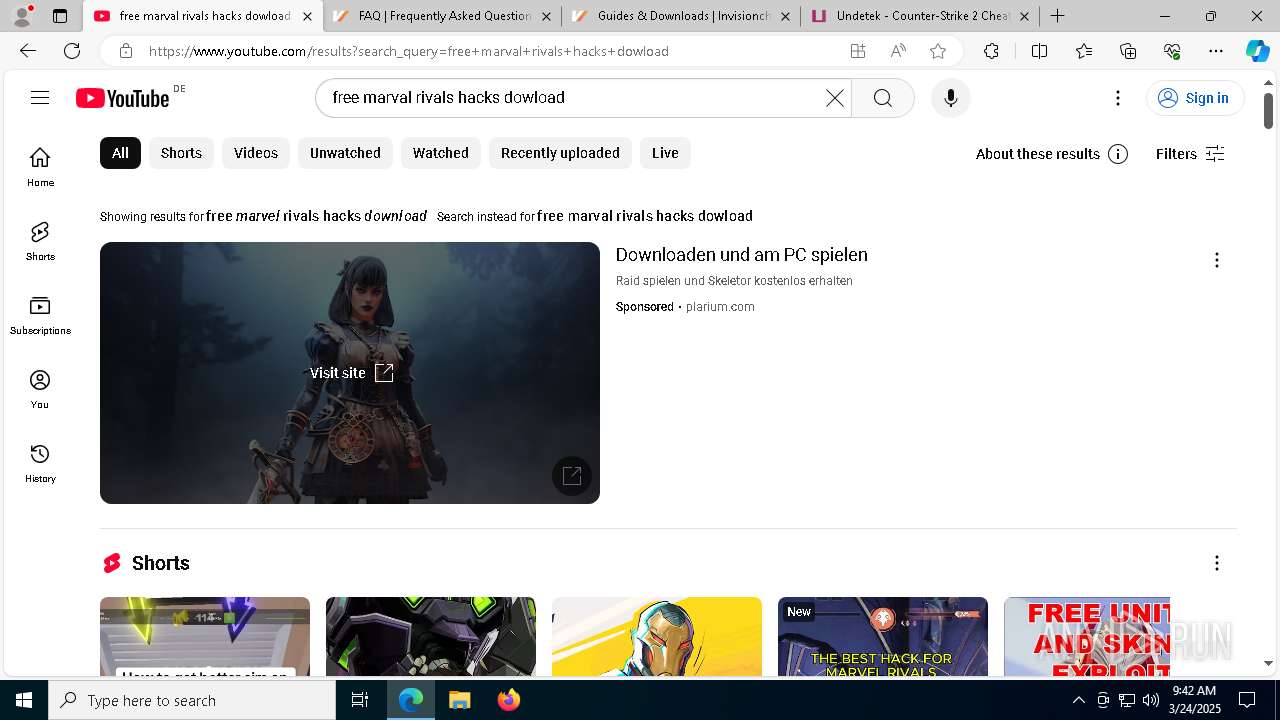Click the Sign in button
This screenshot has height=720, width=1280.
point(1194,97)
